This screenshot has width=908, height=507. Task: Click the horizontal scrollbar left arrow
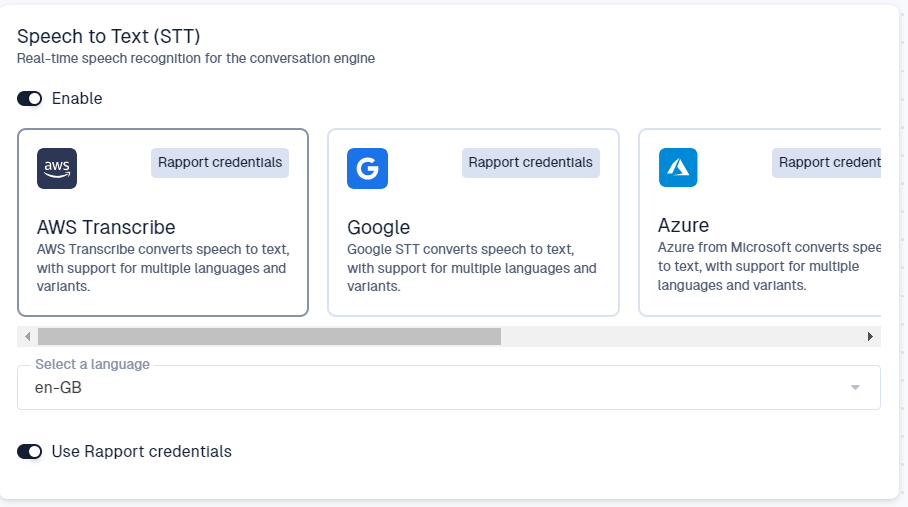point(27,336)
